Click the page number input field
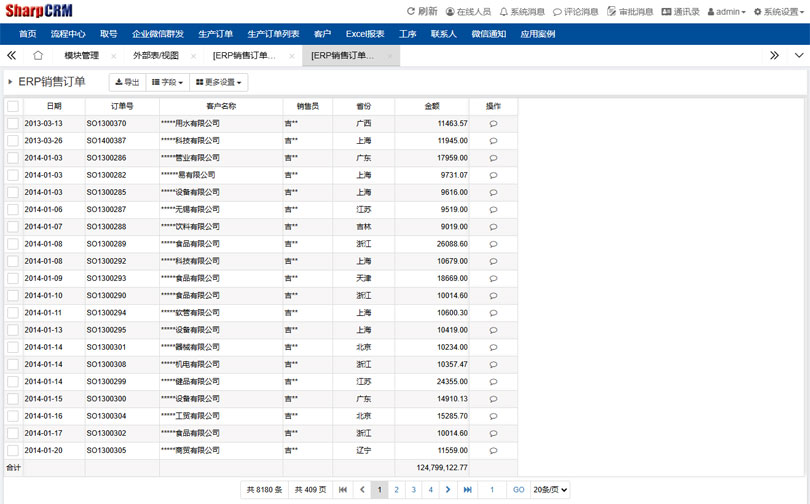810x504 pixels. [x=492, y=490]
